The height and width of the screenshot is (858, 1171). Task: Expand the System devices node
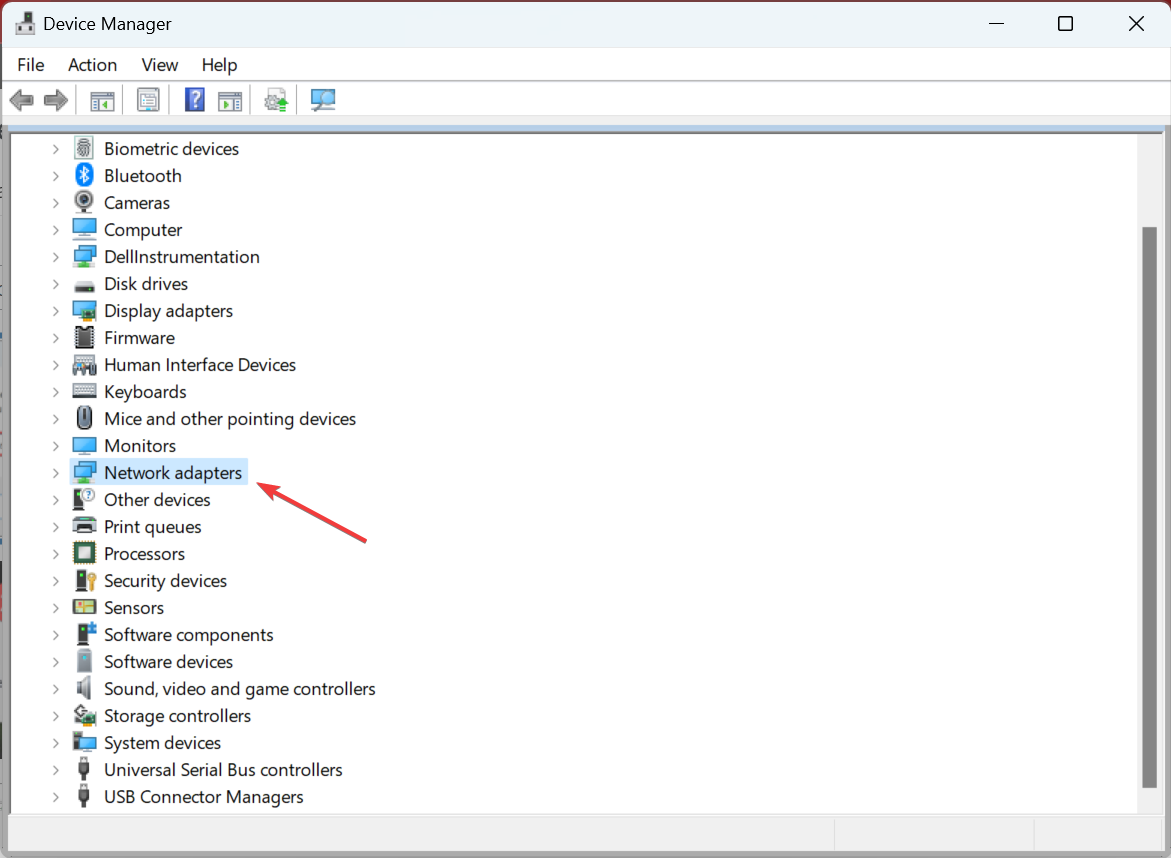coord(56,743)
